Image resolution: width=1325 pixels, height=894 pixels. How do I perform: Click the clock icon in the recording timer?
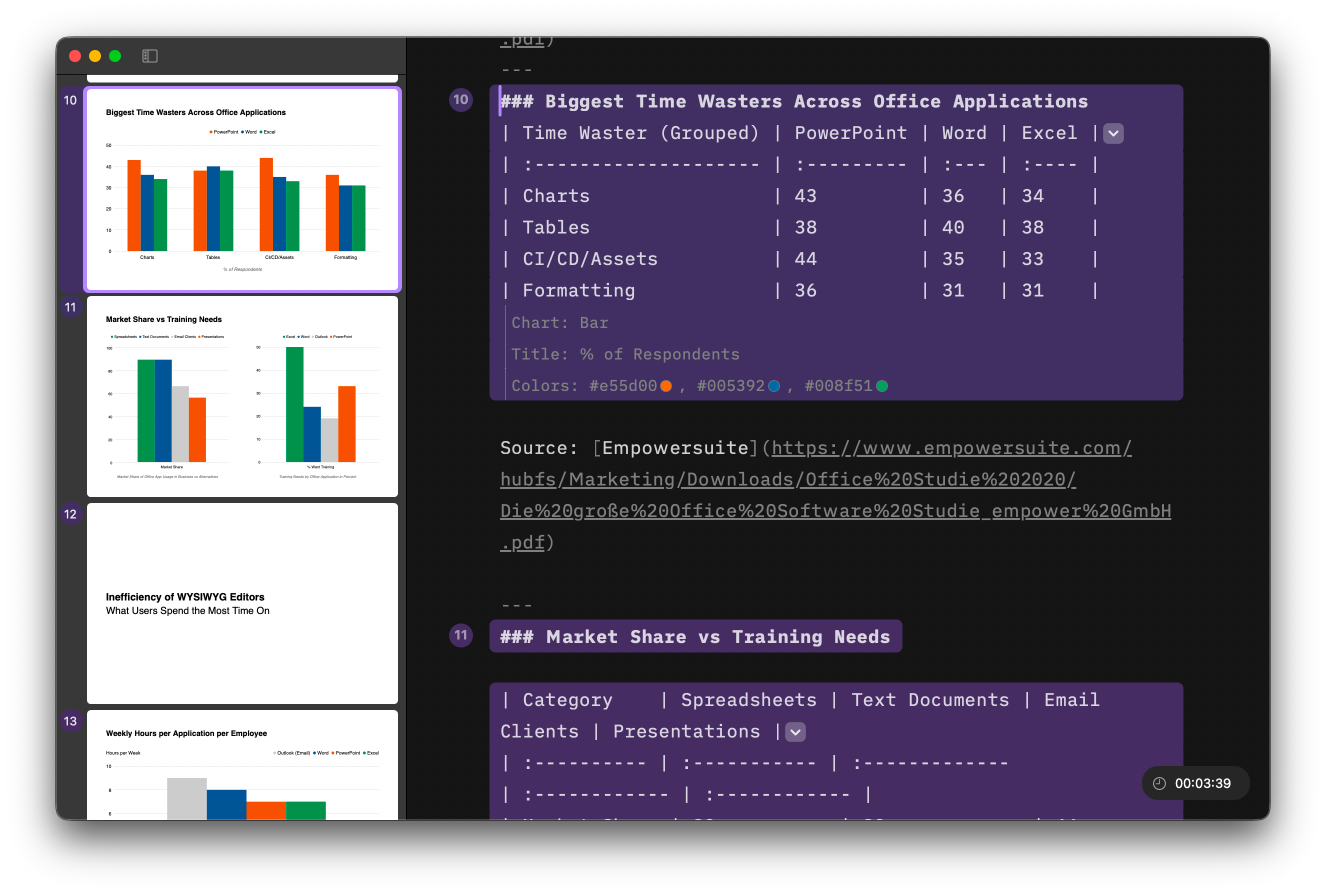(1158, 783)
